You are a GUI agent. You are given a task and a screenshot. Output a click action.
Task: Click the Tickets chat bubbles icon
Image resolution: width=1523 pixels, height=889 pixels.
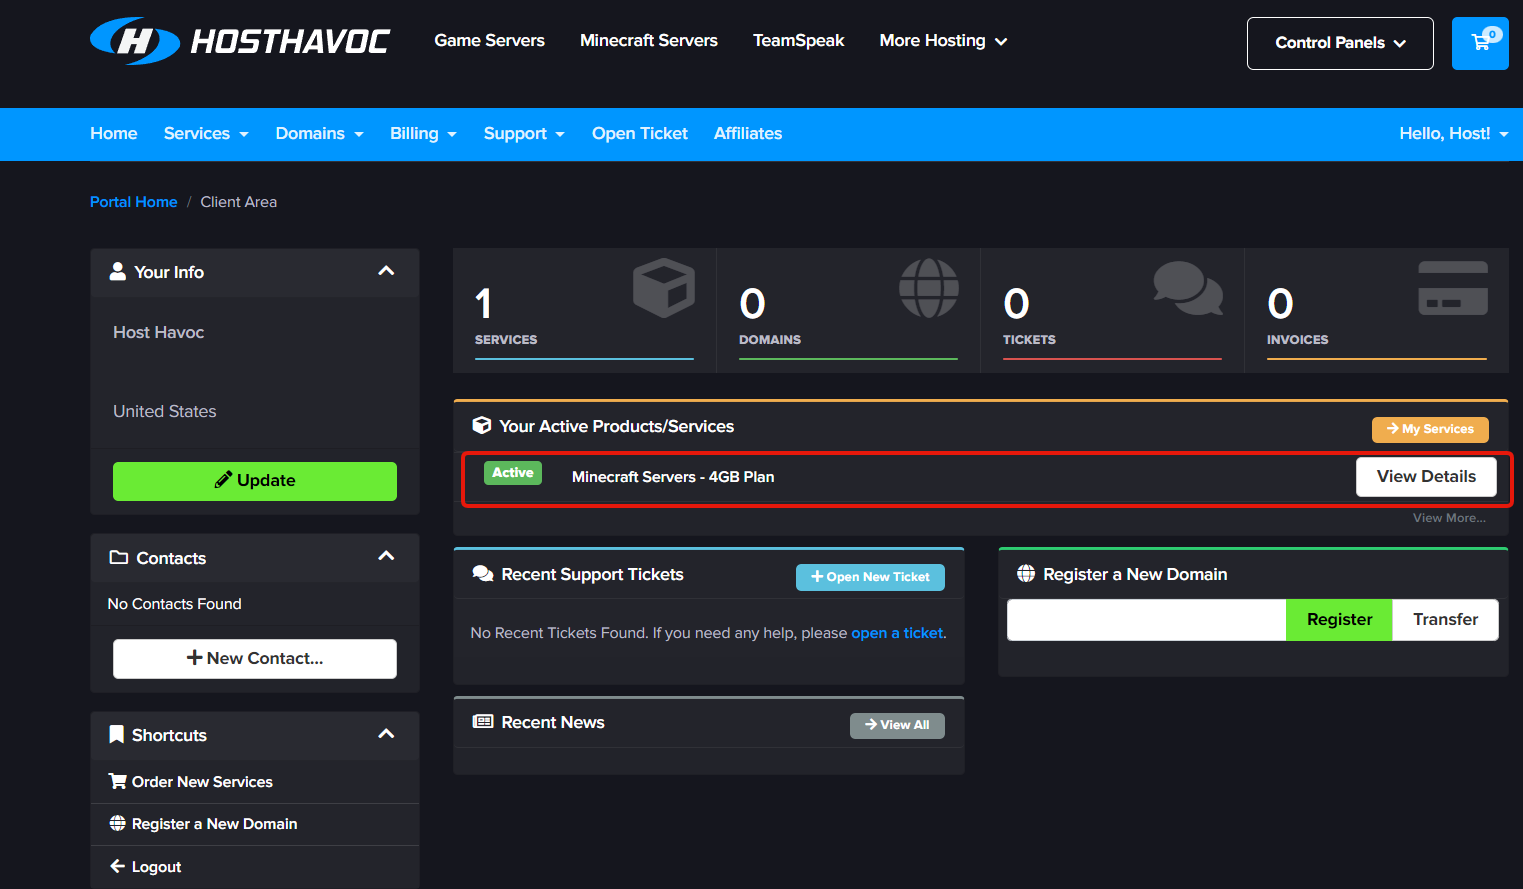click(1188, 288)
